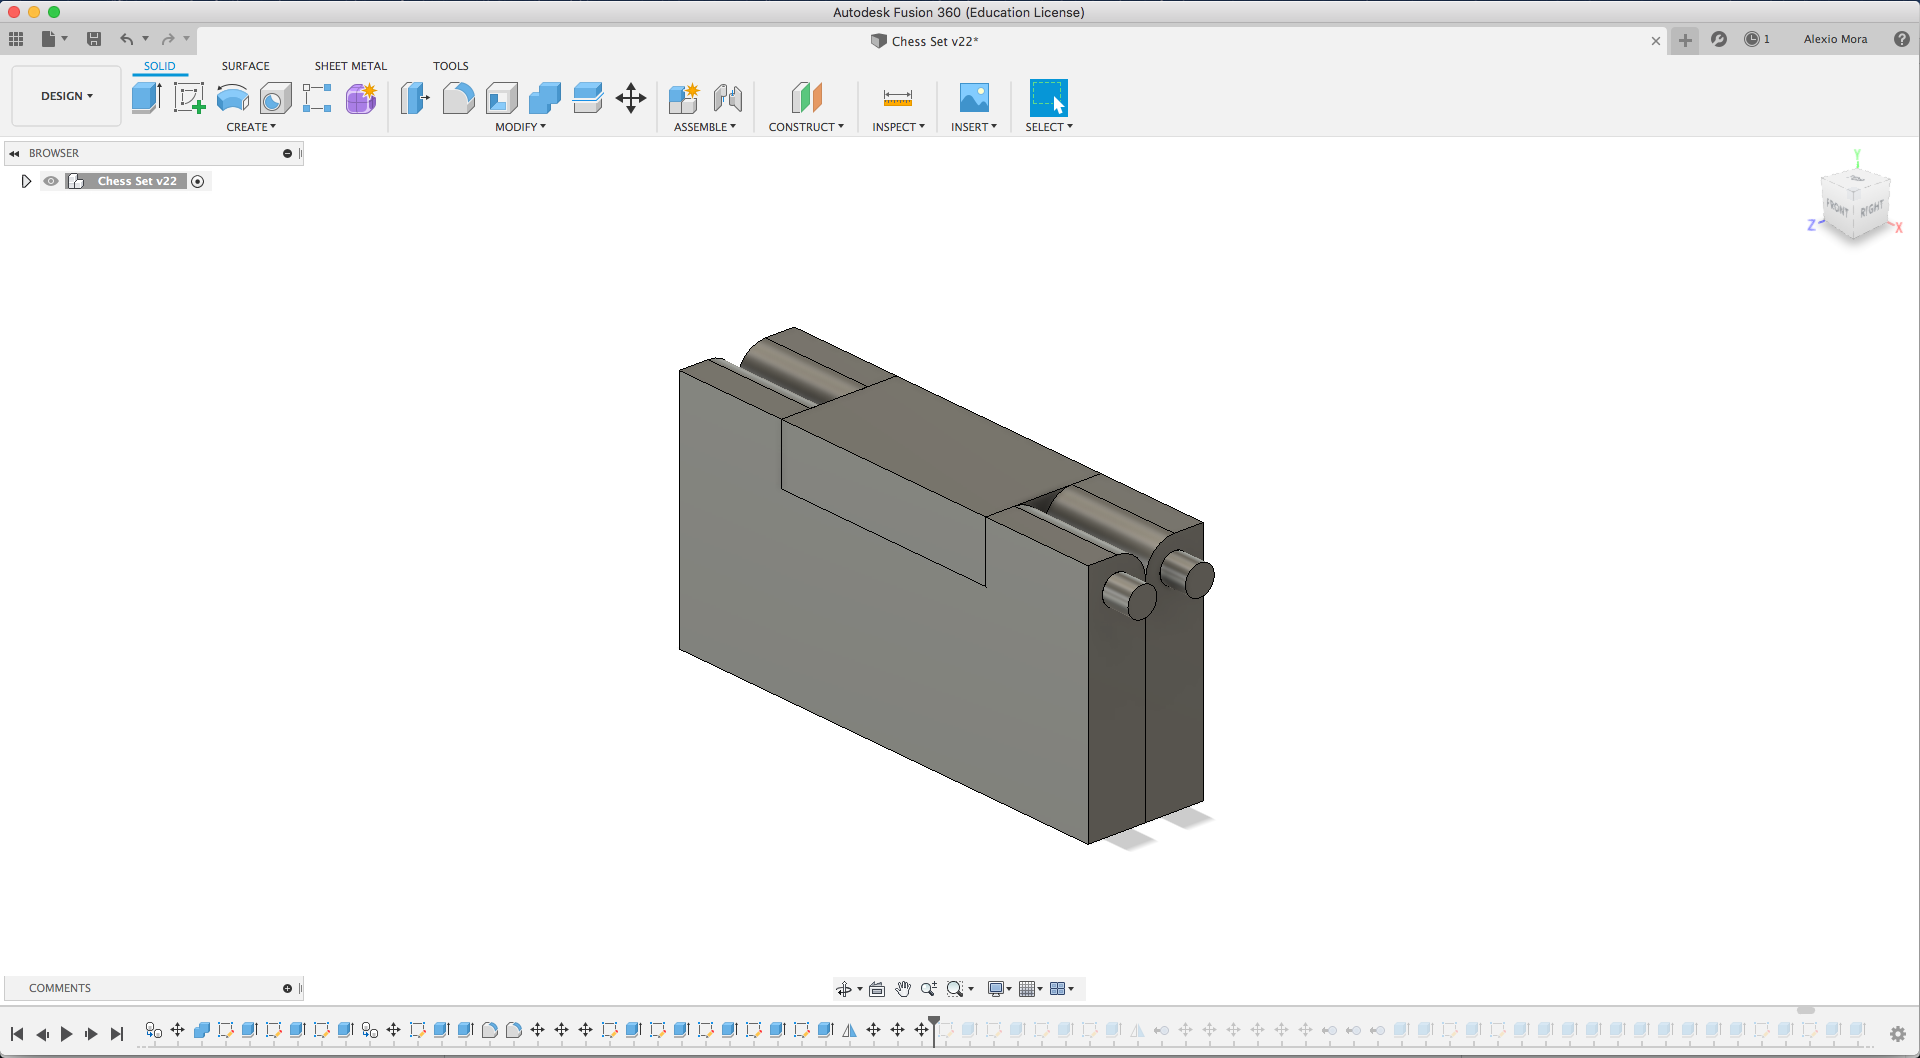Open the Help question mark icon
Image resolution: width=1920 pixels, height=1058 pixels.
[1902, 39]
